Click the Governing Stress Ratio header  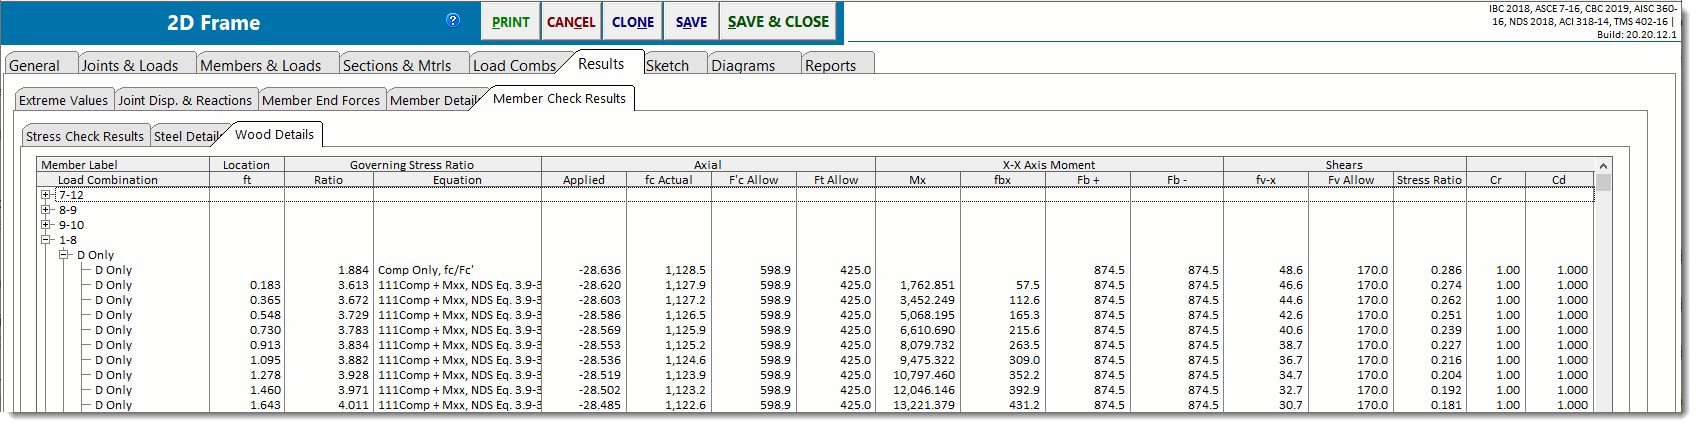pos(412,165)
